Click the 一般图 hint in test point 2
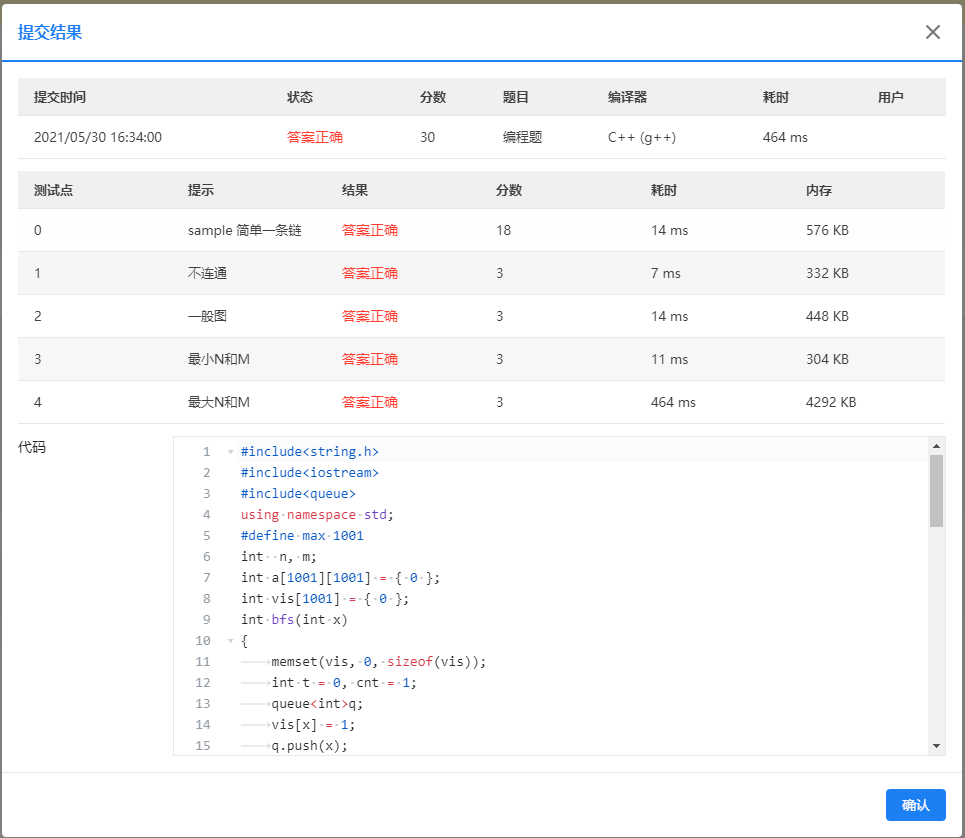 click(x=207, y=316)
